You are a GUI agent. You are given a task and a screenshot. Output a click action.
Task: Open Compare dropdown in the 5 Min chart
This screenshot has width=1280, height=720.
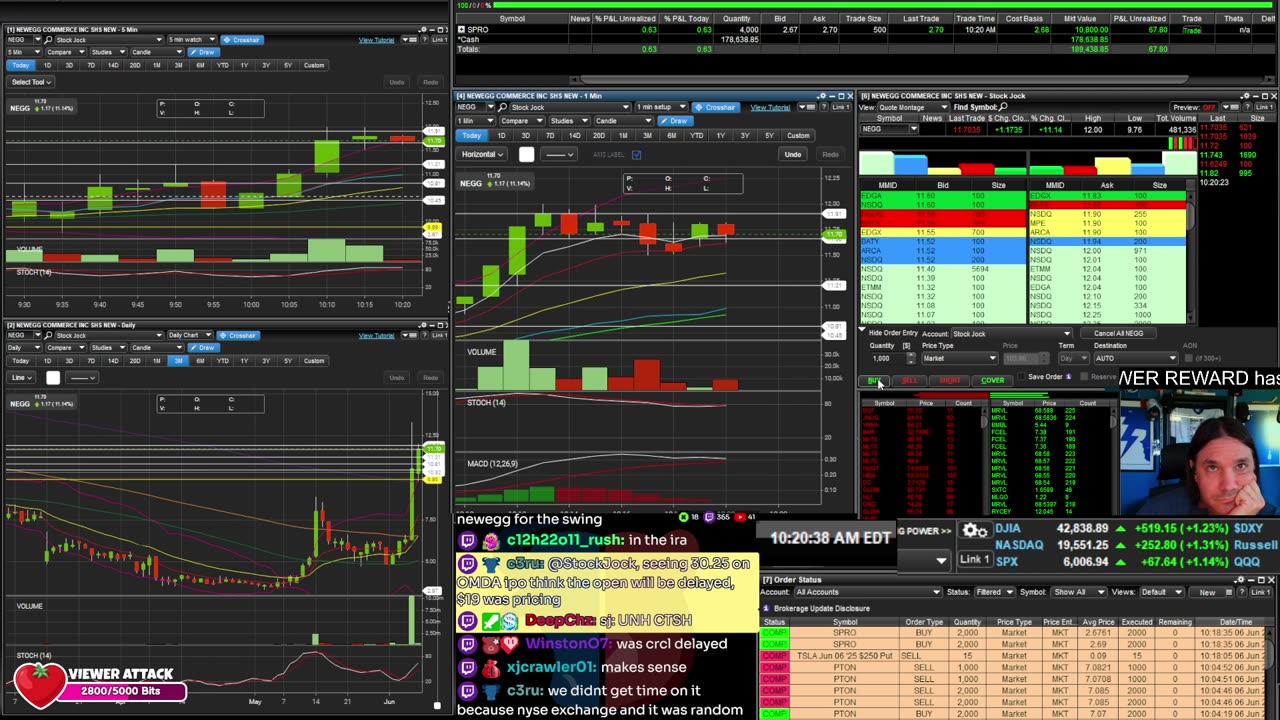tap(68, 52)
